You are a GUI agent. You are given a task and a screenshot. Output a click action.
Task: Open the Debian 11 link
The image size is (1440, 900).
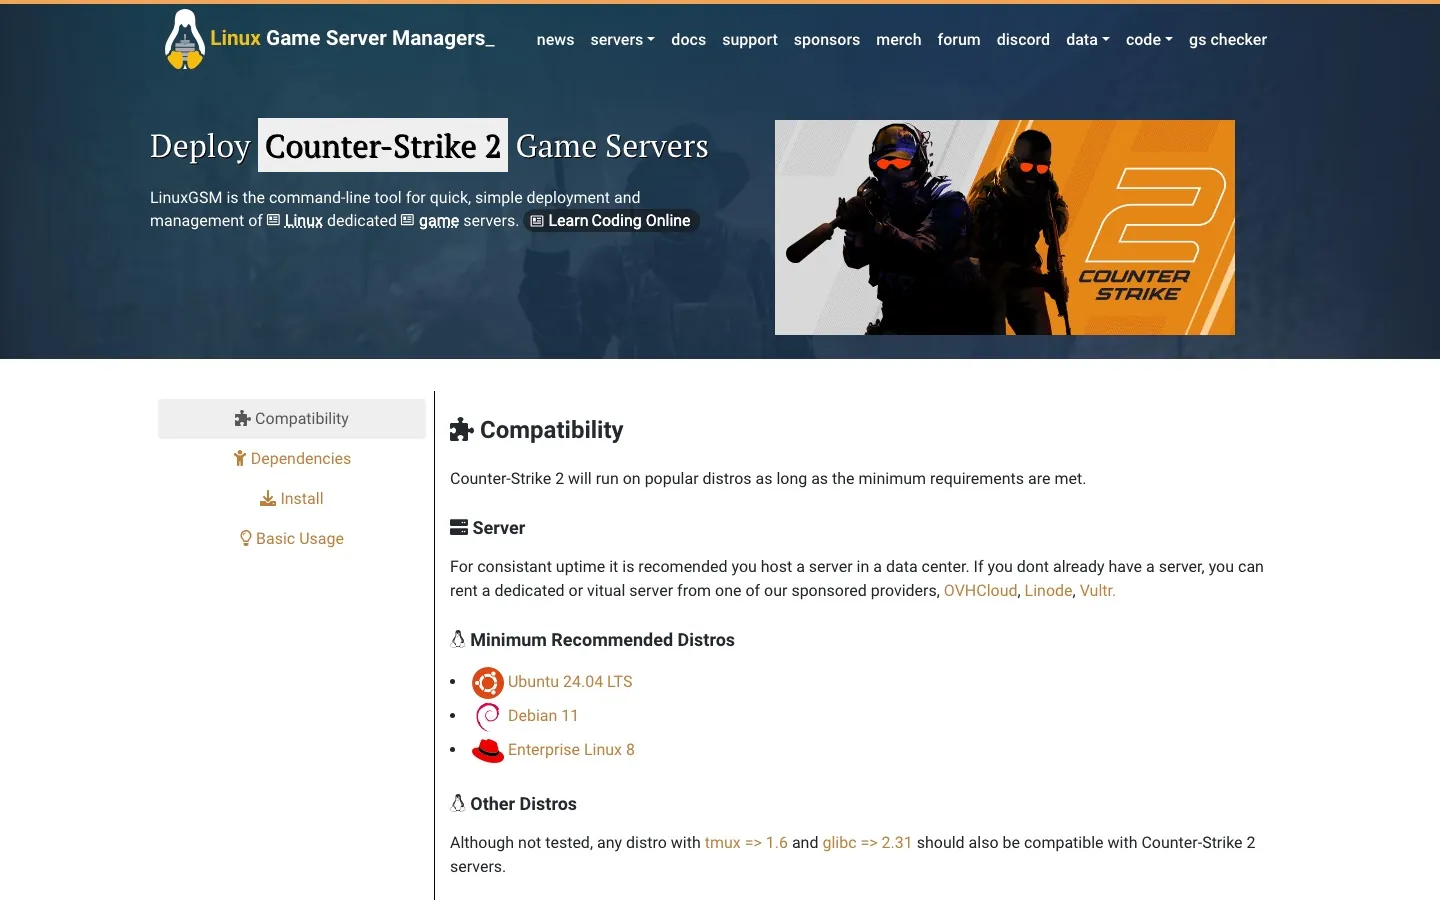[x=543, y=716]
